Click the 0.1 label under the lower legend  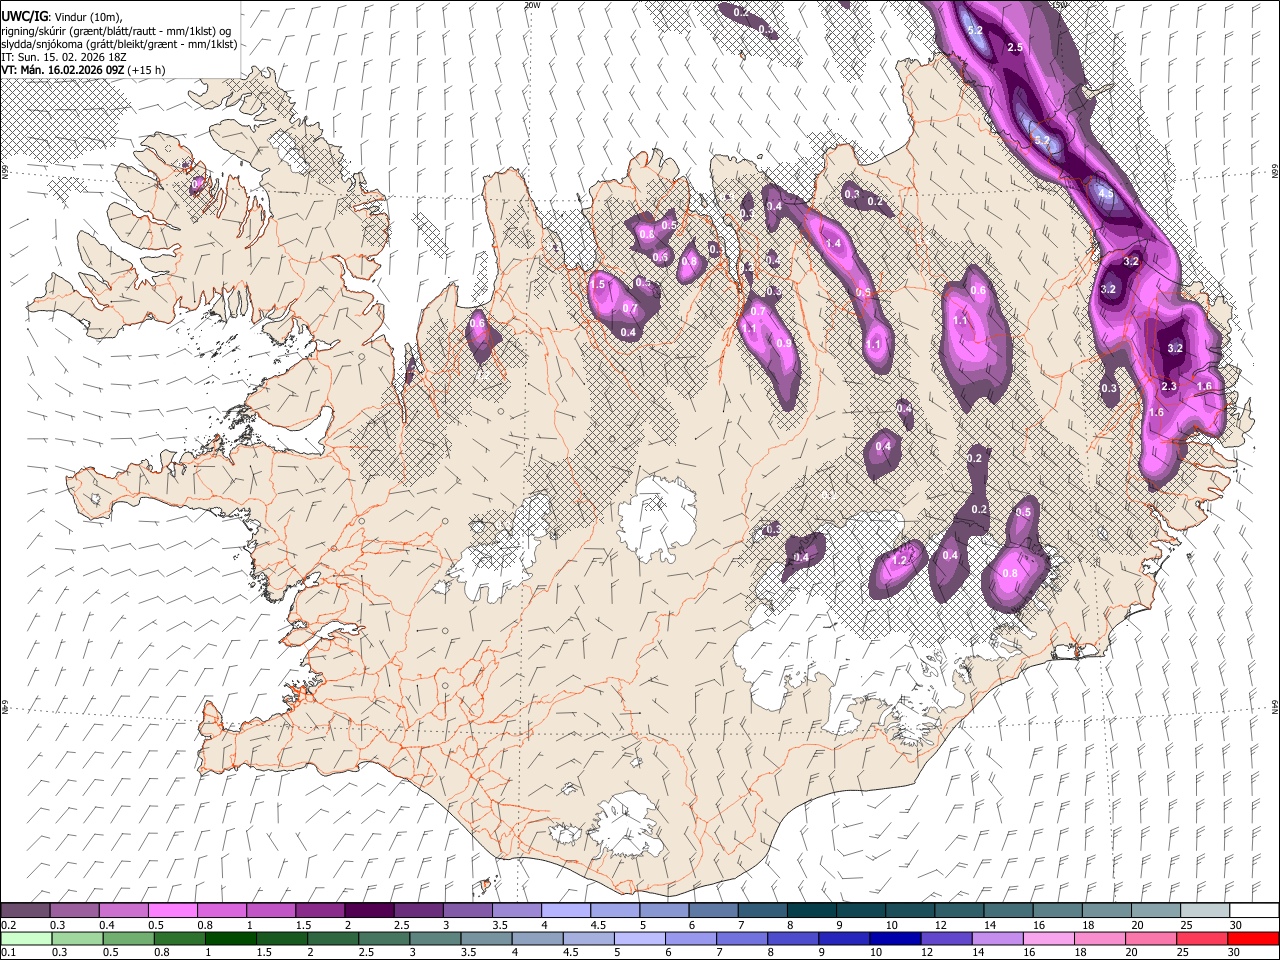pos(7,952)
